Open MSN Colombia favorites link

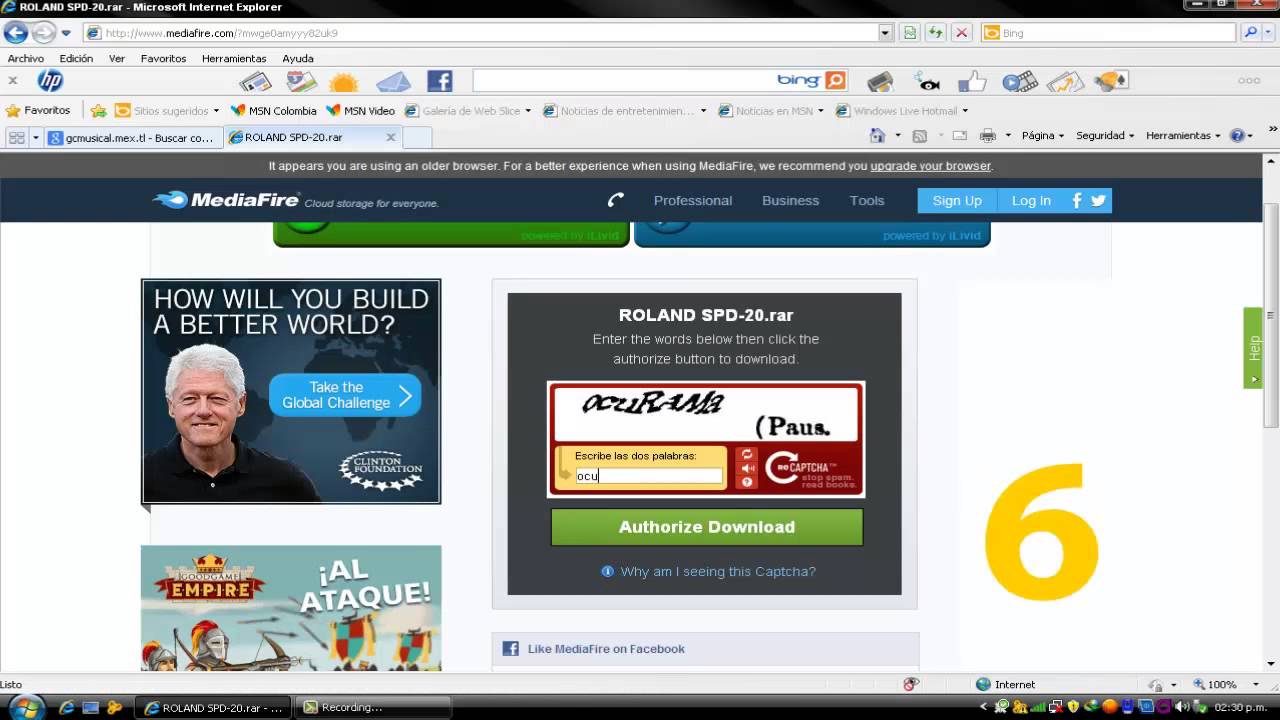click(274, 111)
